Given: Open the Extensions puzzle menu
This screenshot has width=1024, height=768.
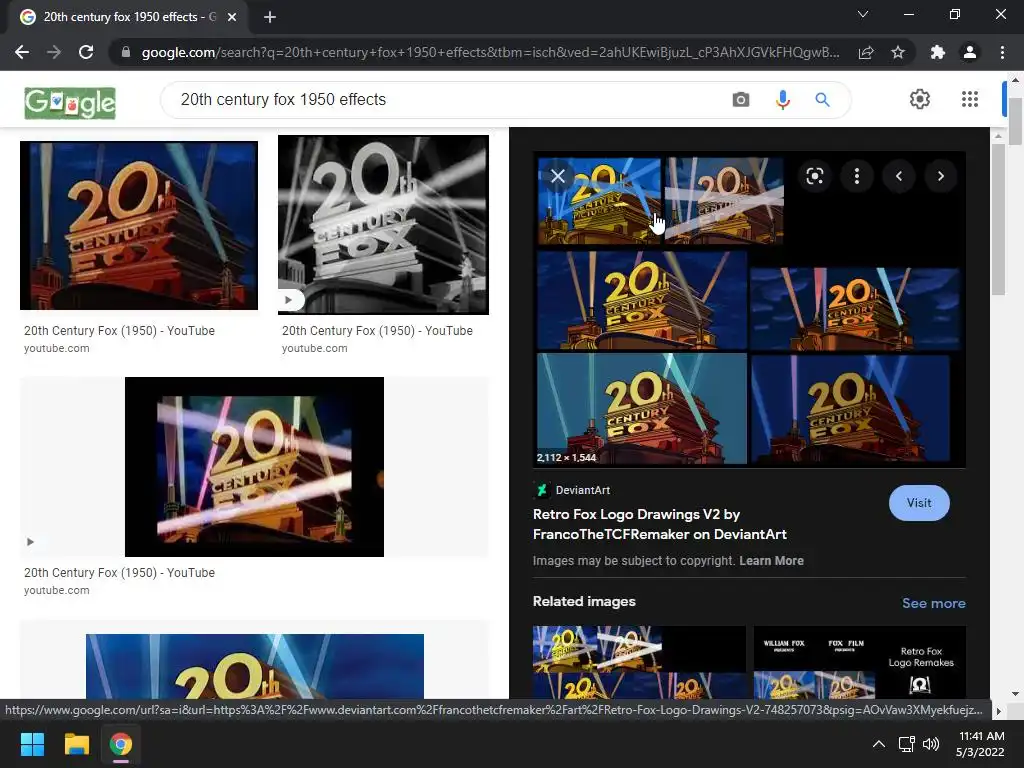Looking at the screenshot, I should 938,52.
